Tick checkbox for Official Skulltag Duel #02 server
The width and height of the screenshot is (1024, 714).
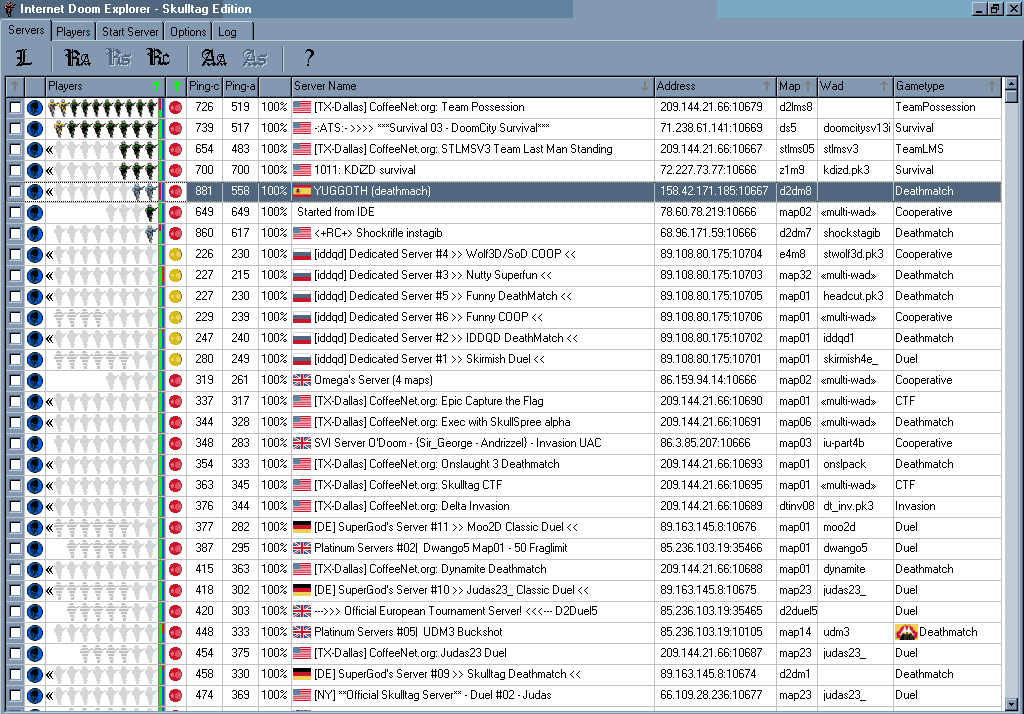15,695
